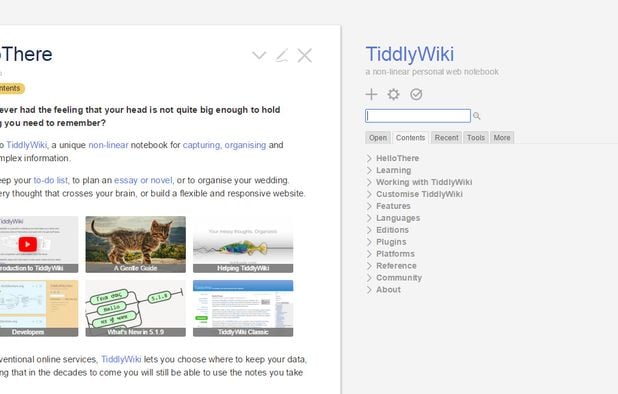Switch to the Tools tab
The width and height of the screenshot is (618, 394).
pos(476,138)
